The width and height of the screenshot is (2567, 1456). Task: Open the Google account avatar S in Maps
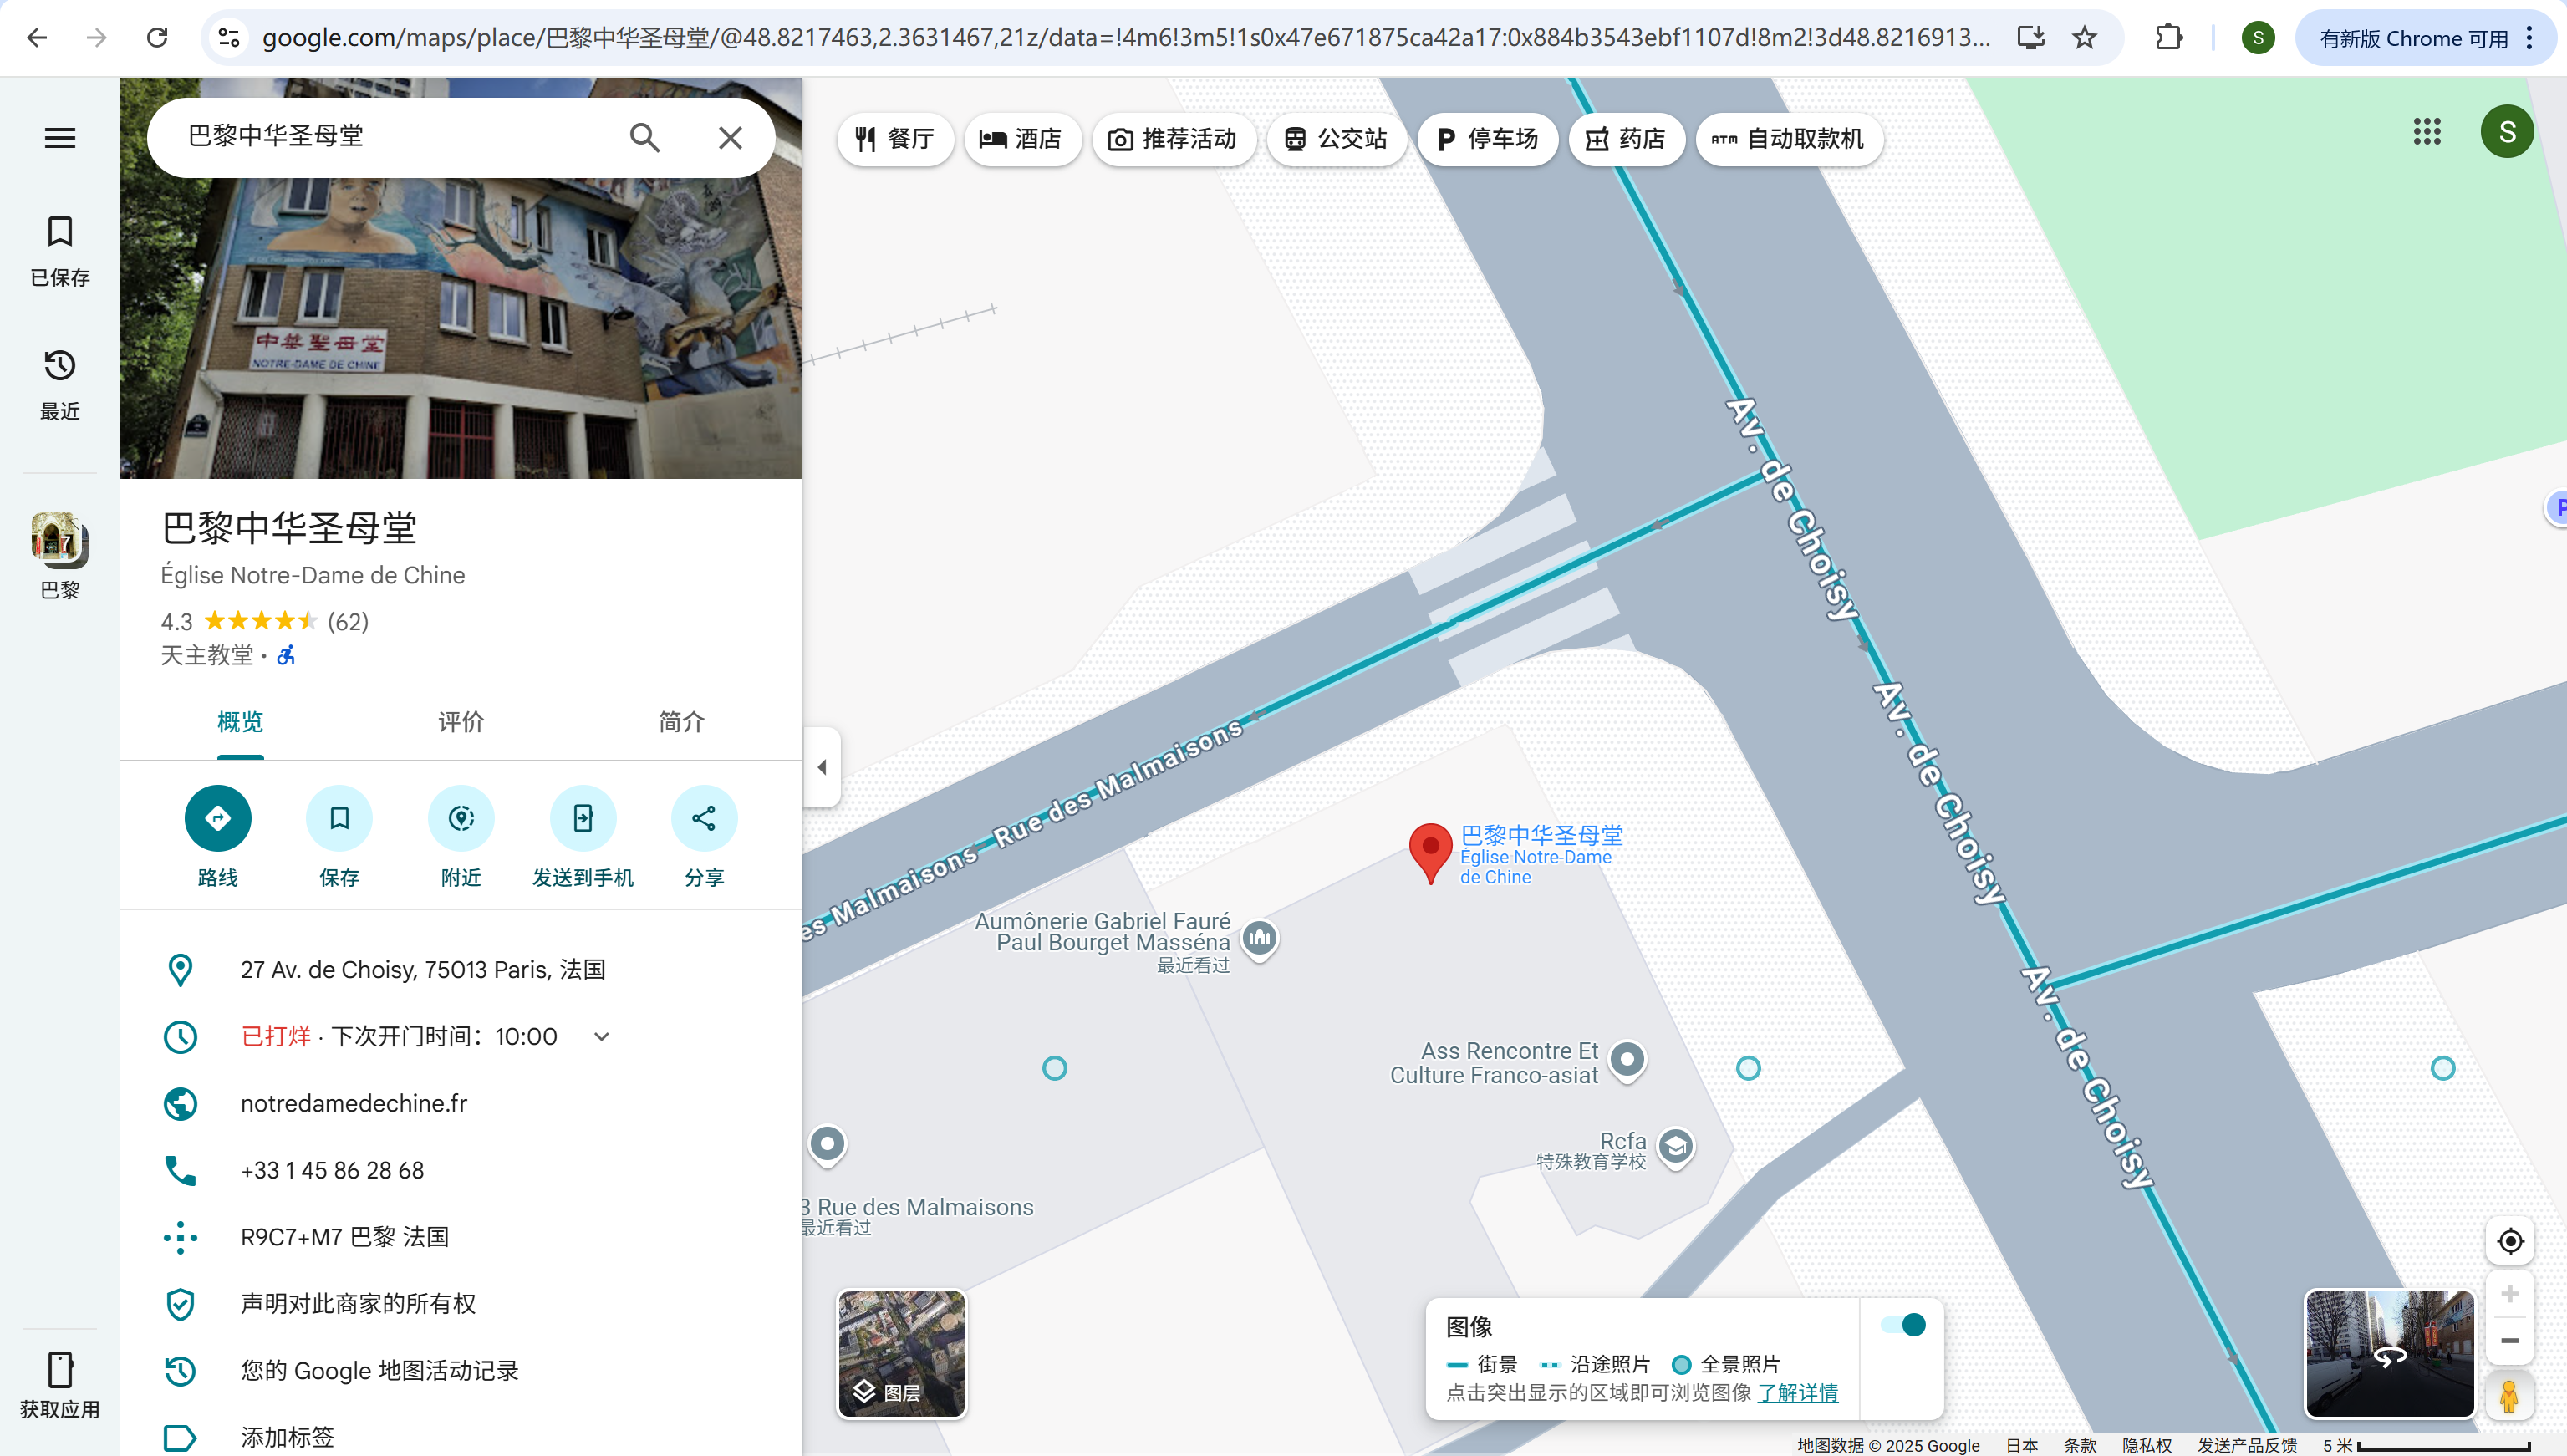pos(2507,131)
